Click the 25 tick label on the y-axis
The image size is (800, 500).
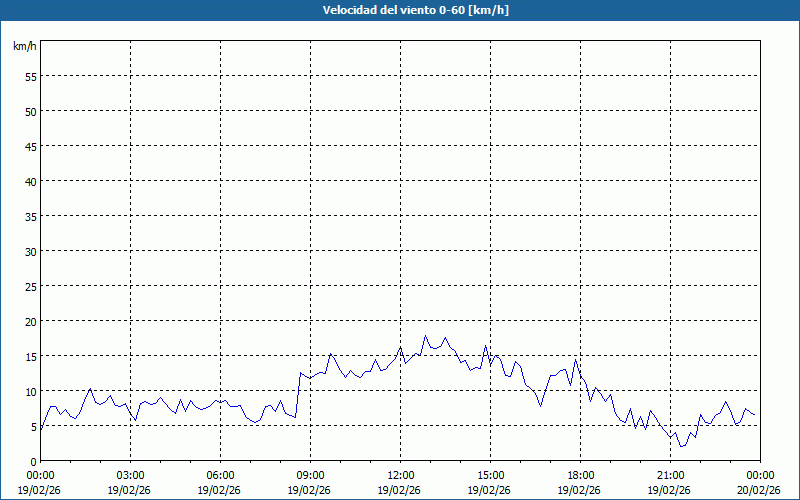click(30, 286)
